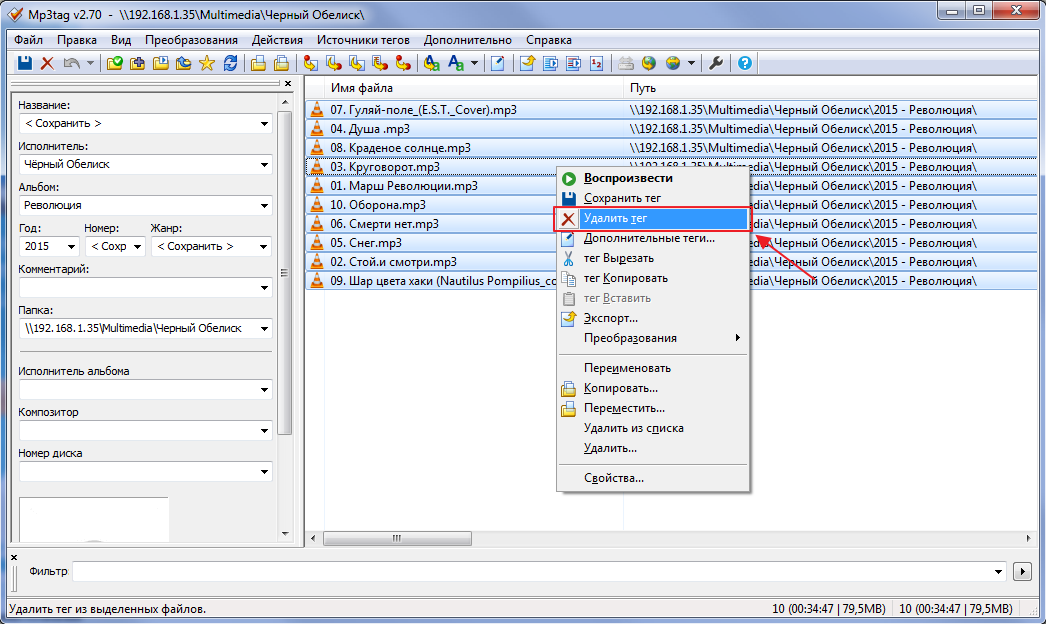Screen dimensions: 1046x624
Task: Click the folder with blue up-arrow icon
Action: point(183,63)
